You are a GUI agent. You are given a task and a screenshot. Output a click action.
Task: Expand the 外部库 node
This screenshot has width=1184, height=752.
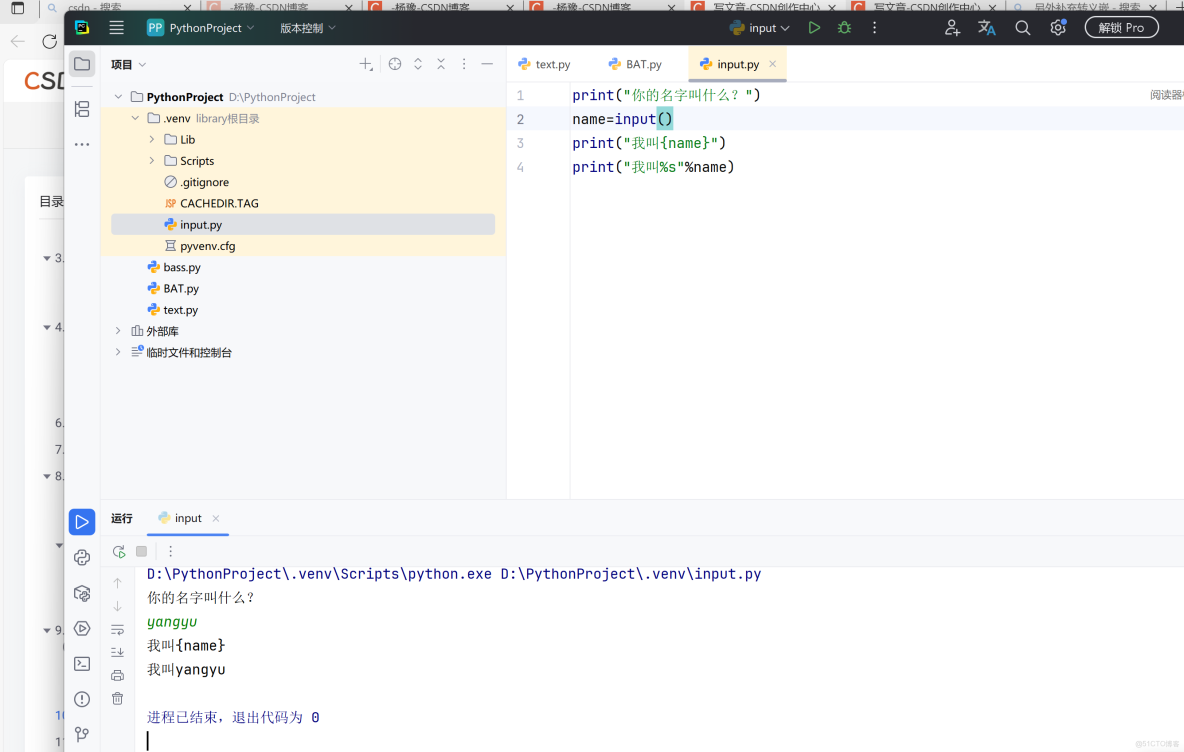coord(118,330)
